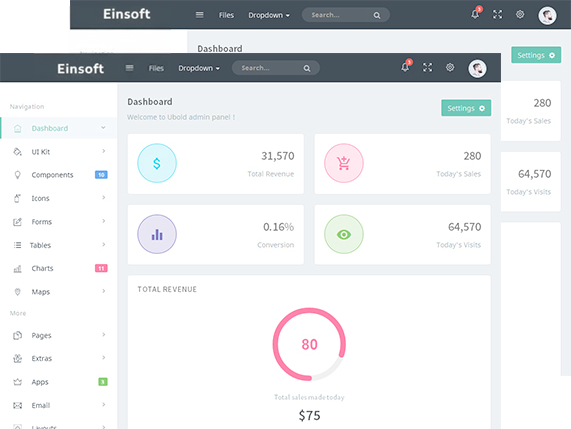Click the Components lightbulb icon
Screen dimensions: 571x429
(x=17, y=175)
